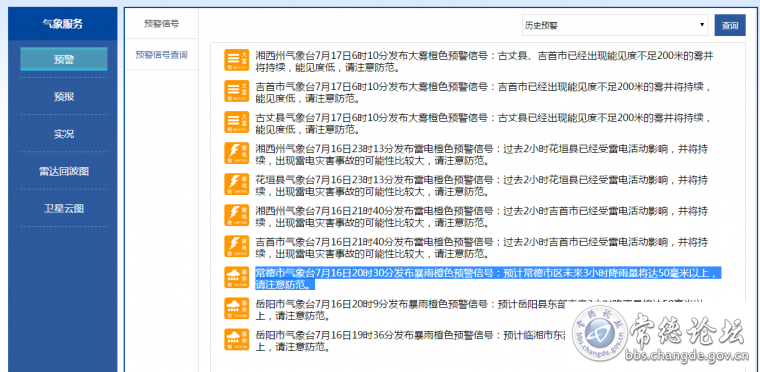Click rainstorm icon for 岳阳市 20时9分 alert
This screenshot has width=760, height=372.
click(x=237, y=308)
